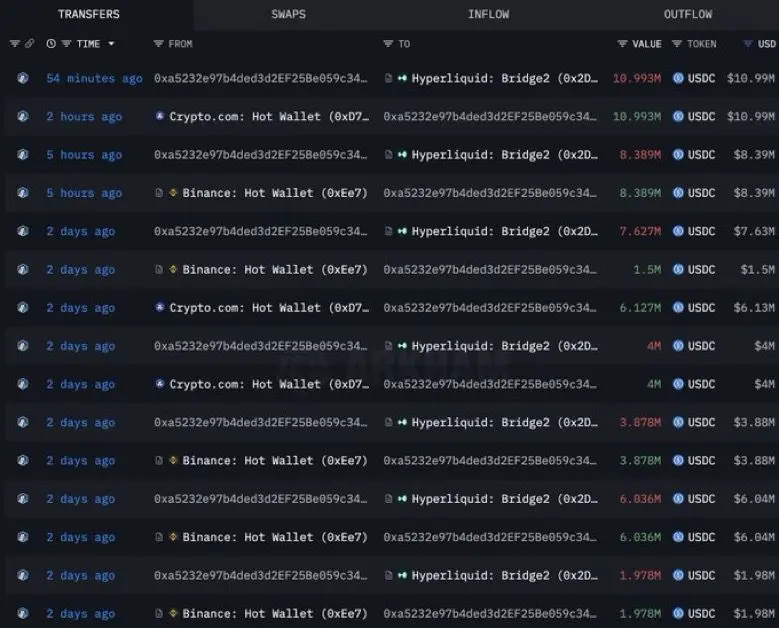Open the '54 minutes ago' transaction link
This screenshot has width=779, height=628.
tap(94, 78)
